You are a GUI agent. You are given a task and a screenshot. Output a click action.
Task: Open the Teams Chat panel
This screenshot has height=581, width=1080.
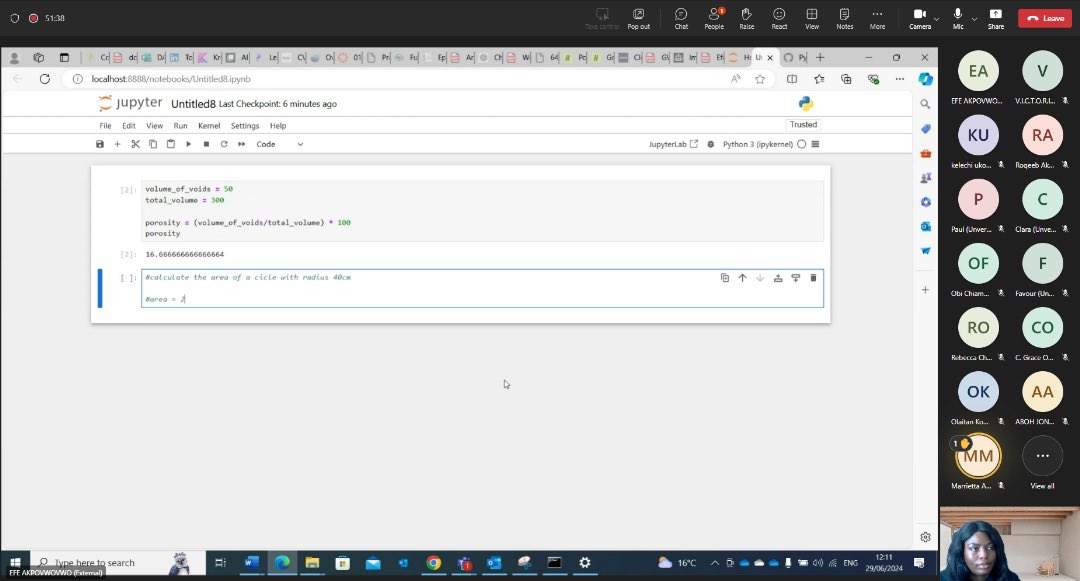(x=681, y=19)
